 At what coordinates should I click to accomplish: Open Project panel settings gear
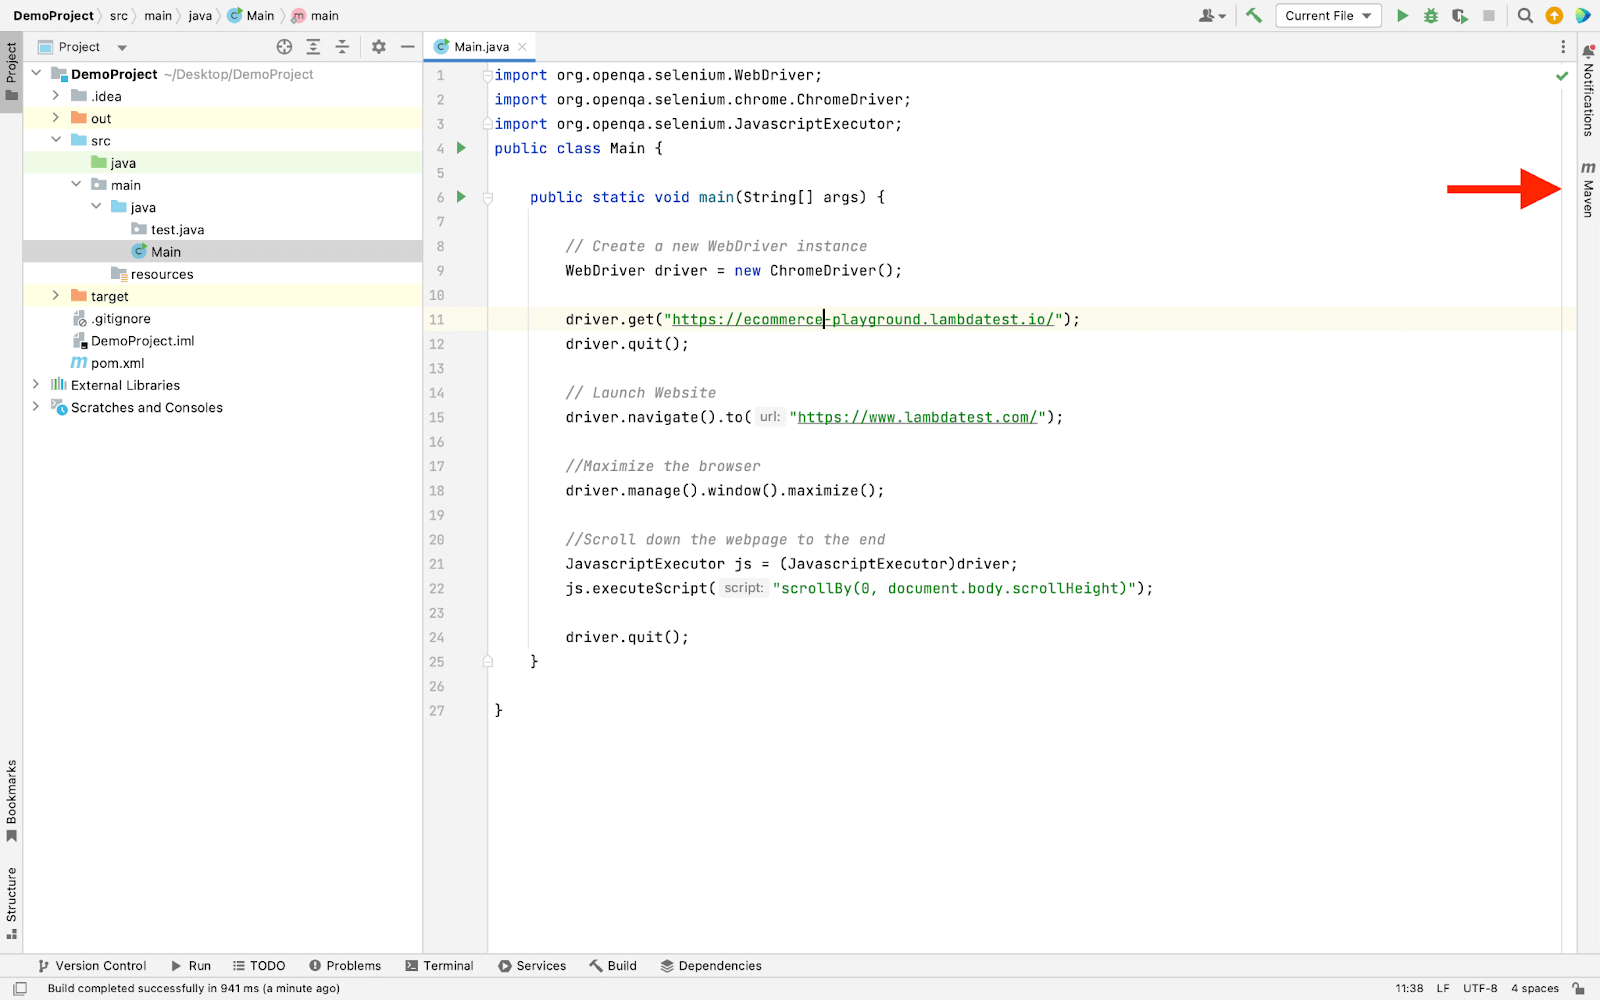pos(378,47)
